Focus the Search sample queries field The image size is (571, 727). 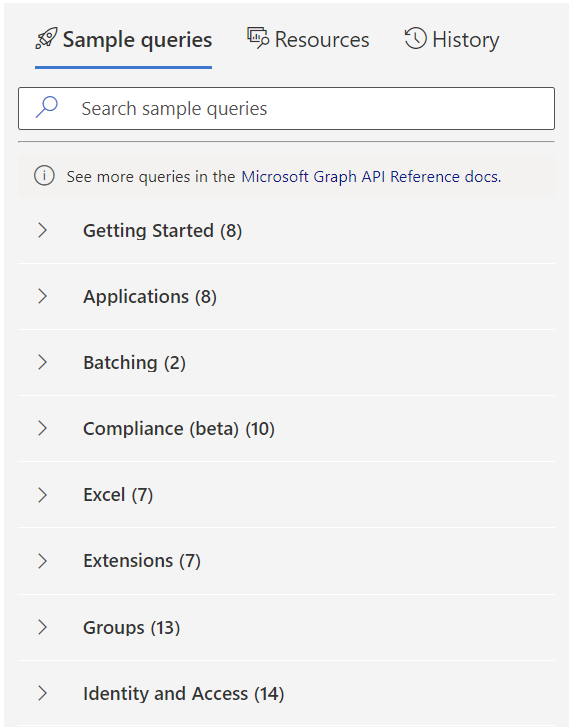click(x=286, y=108)
